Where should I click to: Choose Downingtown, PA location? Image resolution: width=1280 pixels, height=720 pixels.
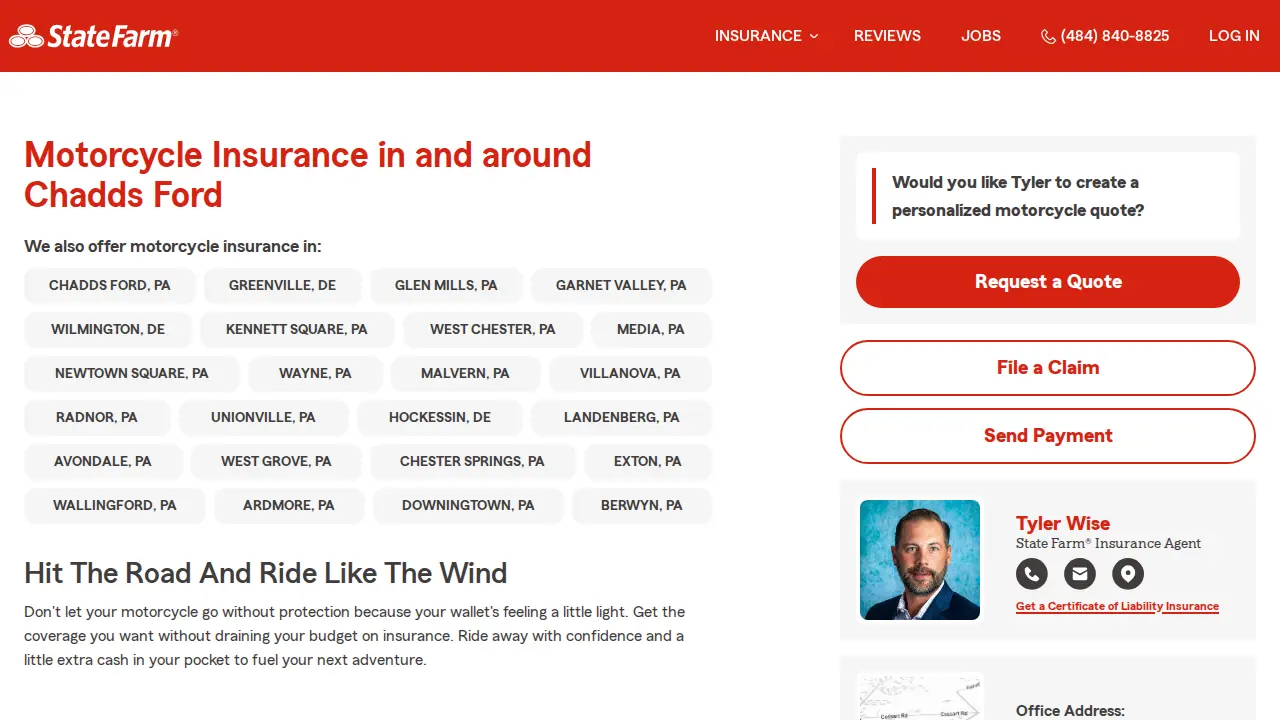click(x=468, y=505)
